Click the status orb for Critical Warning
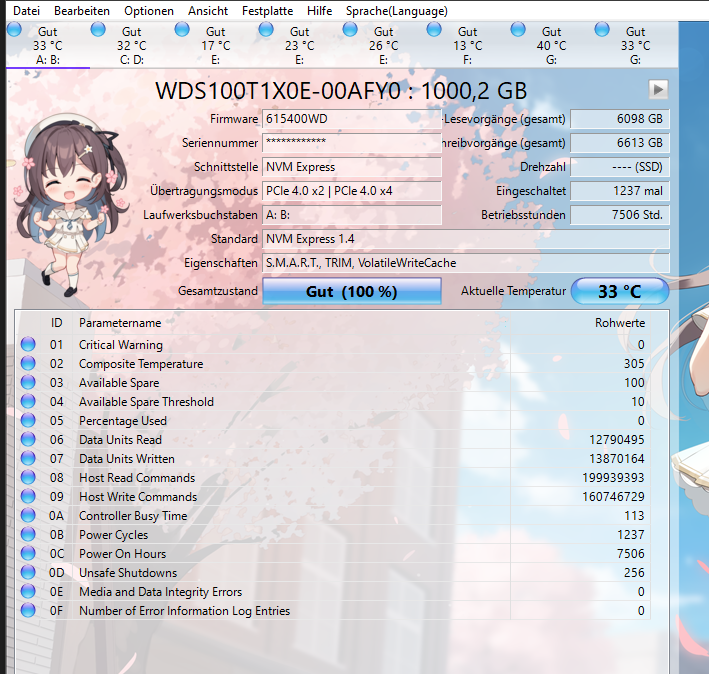 pos(28,344)
